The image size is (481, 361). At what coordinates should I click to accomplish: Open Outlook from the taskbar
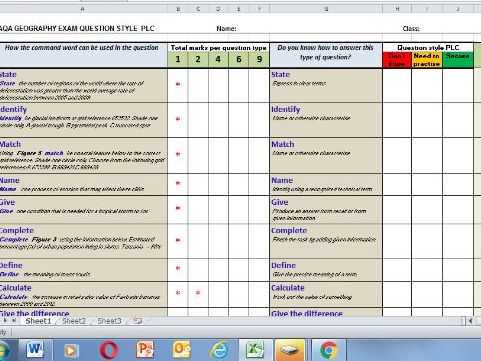tap(182, 350)
